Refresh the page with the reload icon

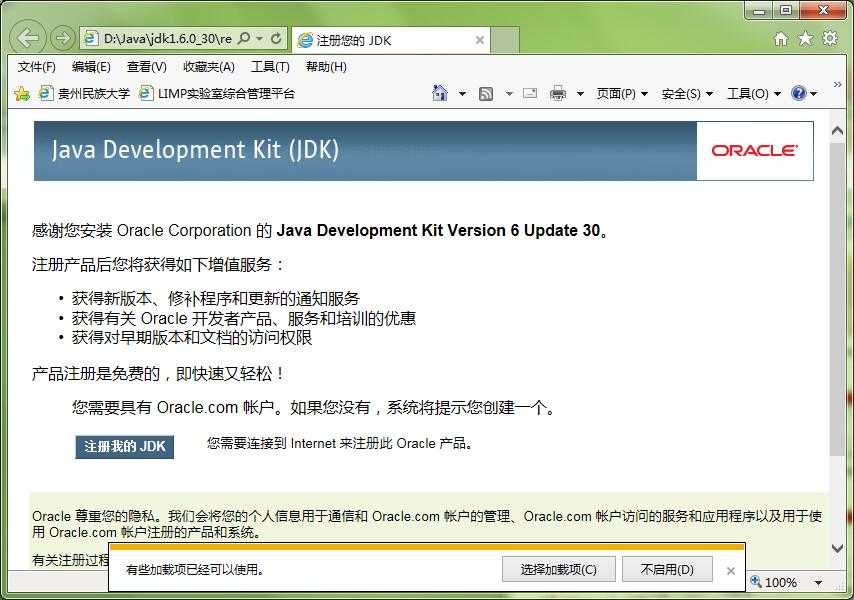point(276,39)
